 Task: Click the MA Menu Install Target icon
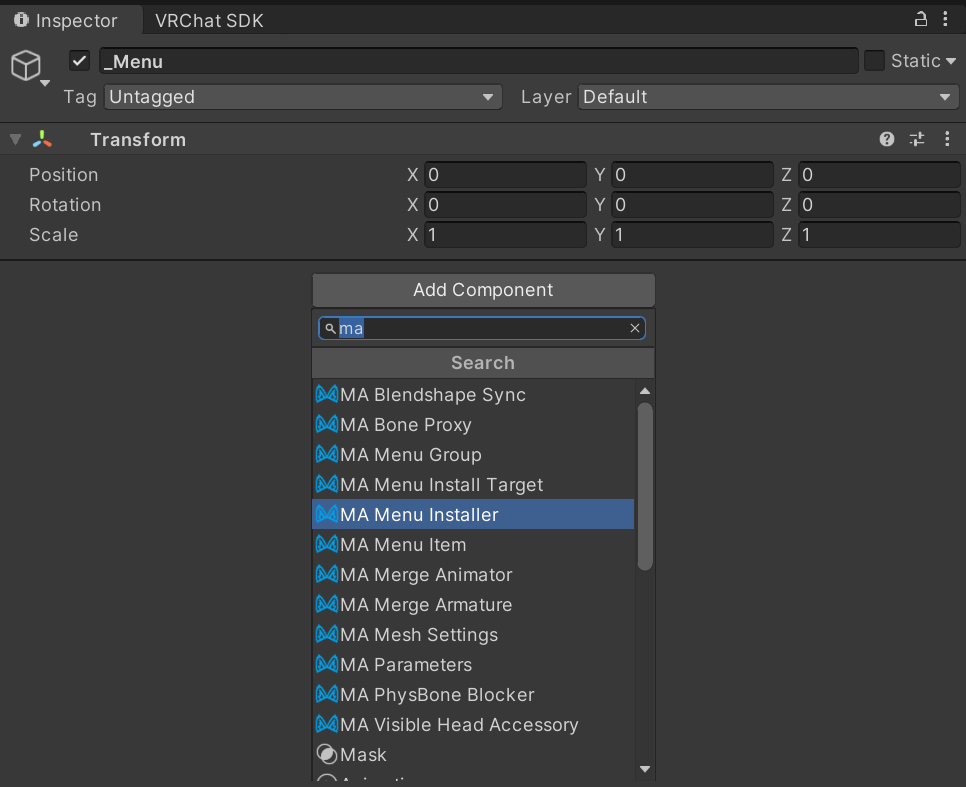pyautogui.click(x=327, y=484)
